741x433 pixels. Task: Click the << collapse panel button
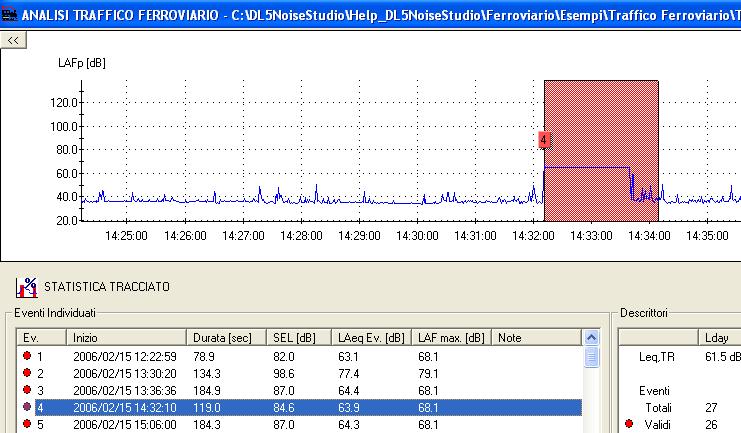click(13, 40)
